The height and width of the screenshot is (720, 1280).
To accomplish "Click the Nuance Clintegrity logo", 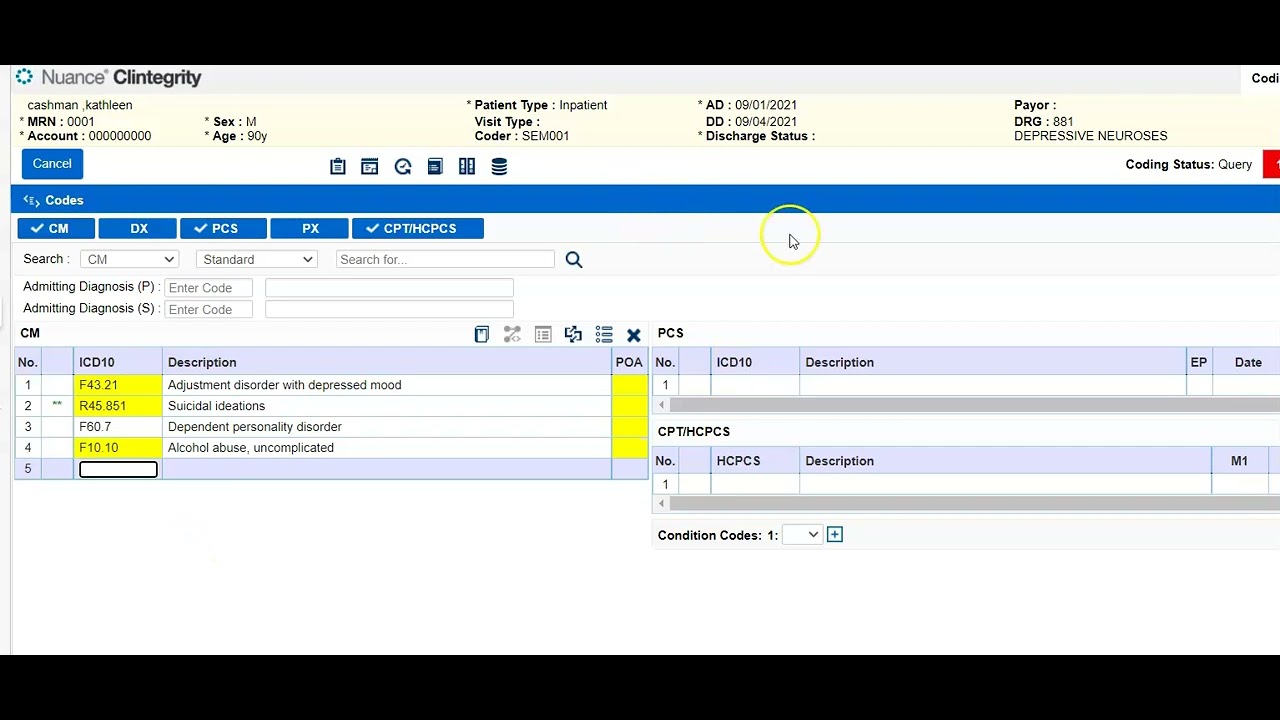I will [x=109, y=77].
